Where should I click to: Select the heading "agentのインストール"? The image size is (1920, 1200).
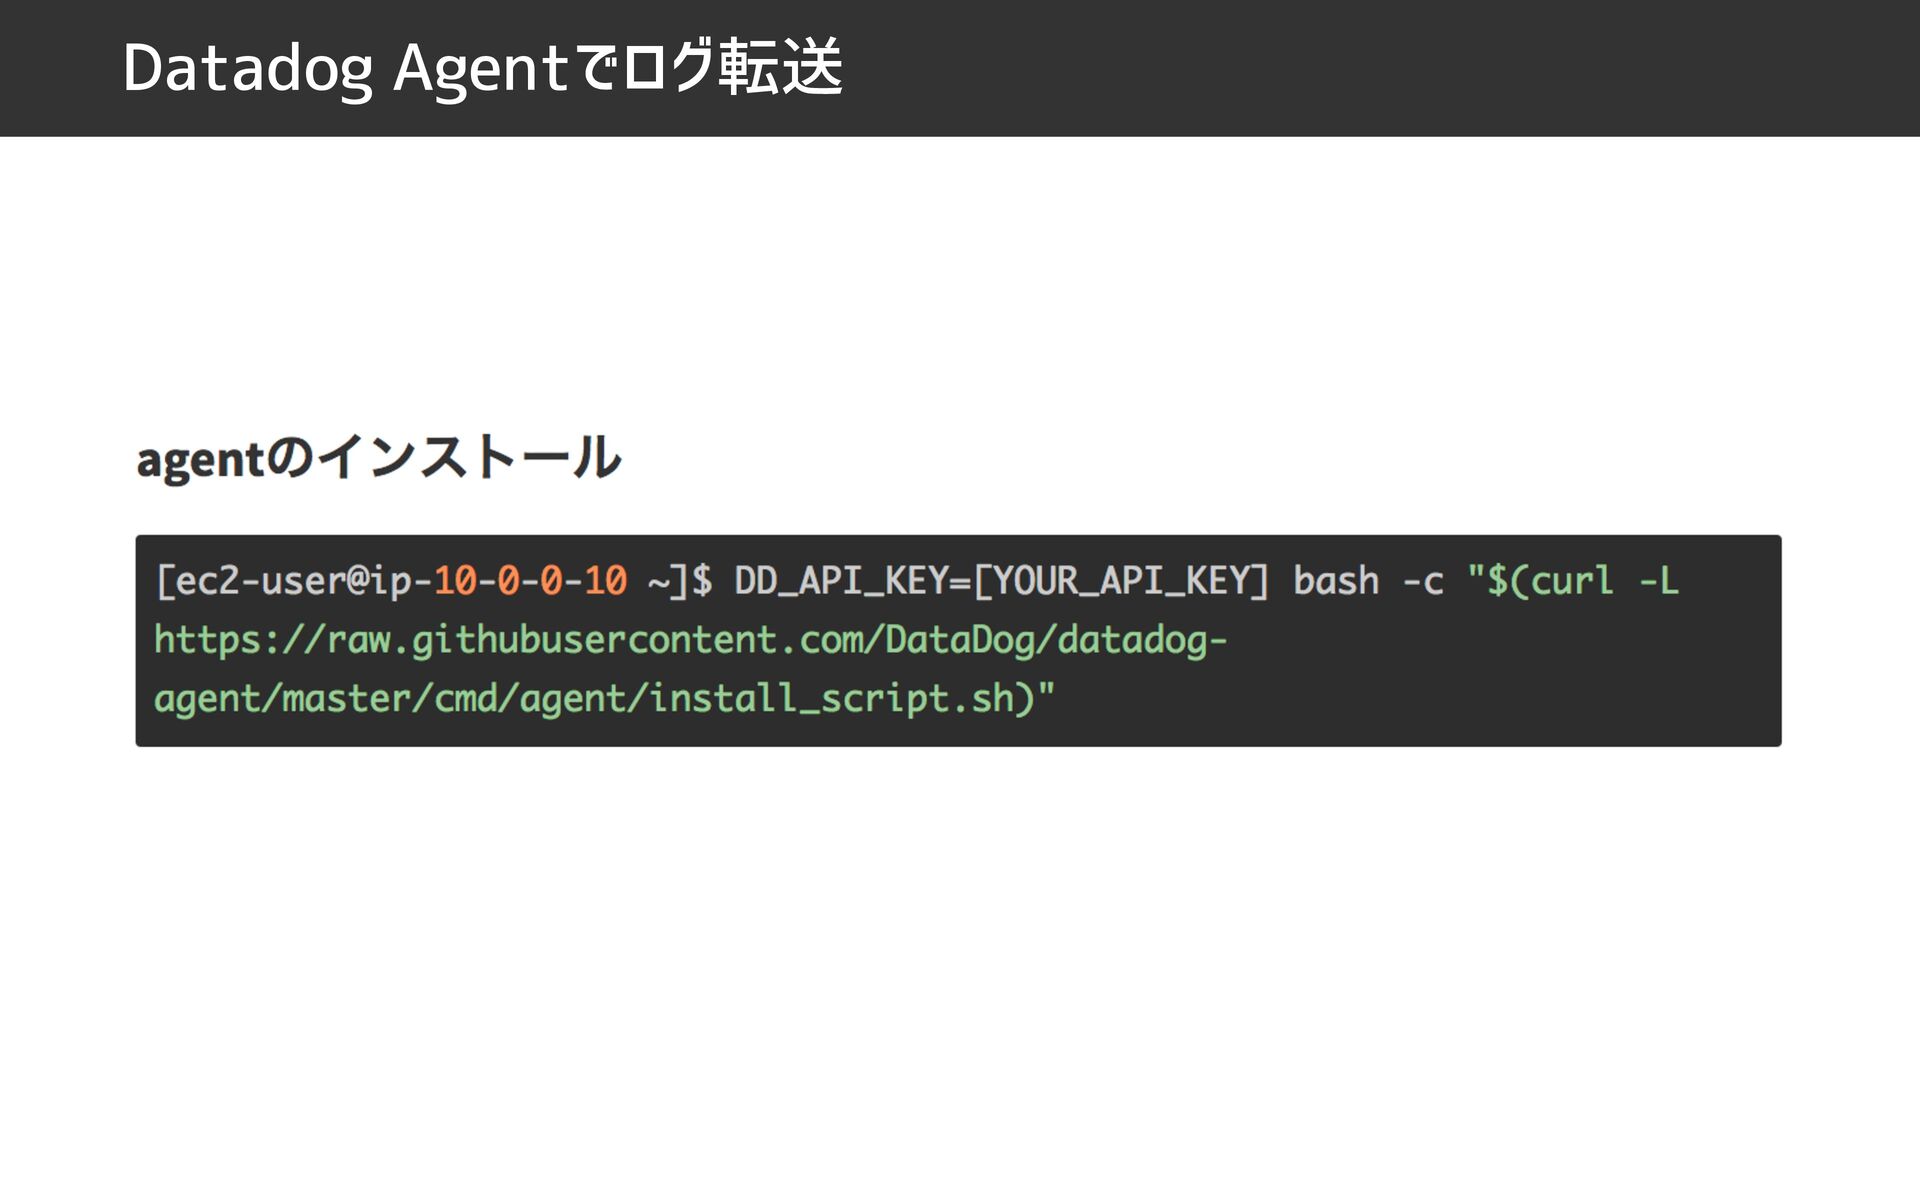click(x=379, y=459)
